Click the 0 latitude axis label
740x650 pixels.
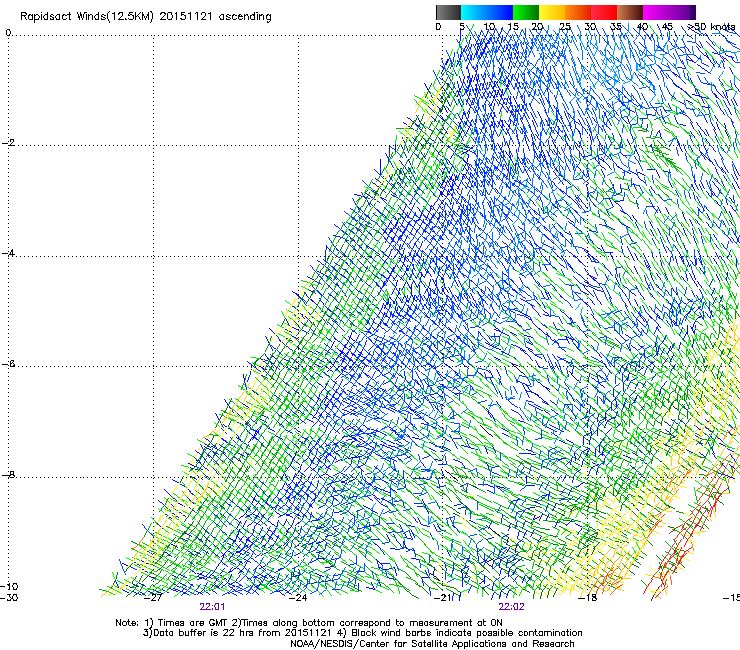pos(8,33)
